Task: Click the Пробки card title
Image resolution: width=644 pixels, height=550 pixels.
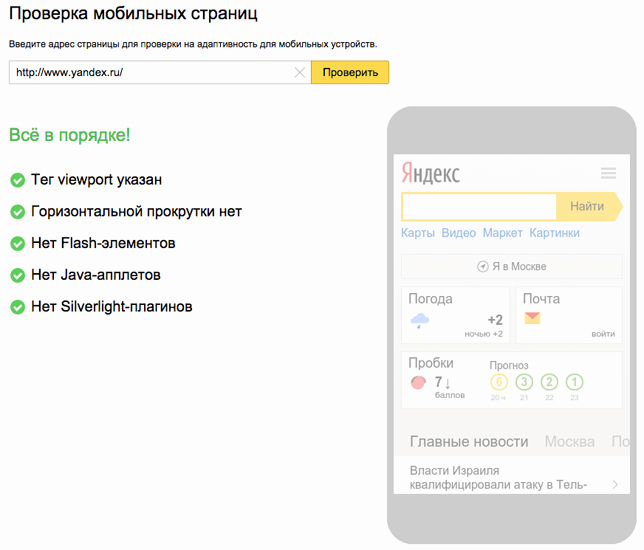Action: coord(431,363)
